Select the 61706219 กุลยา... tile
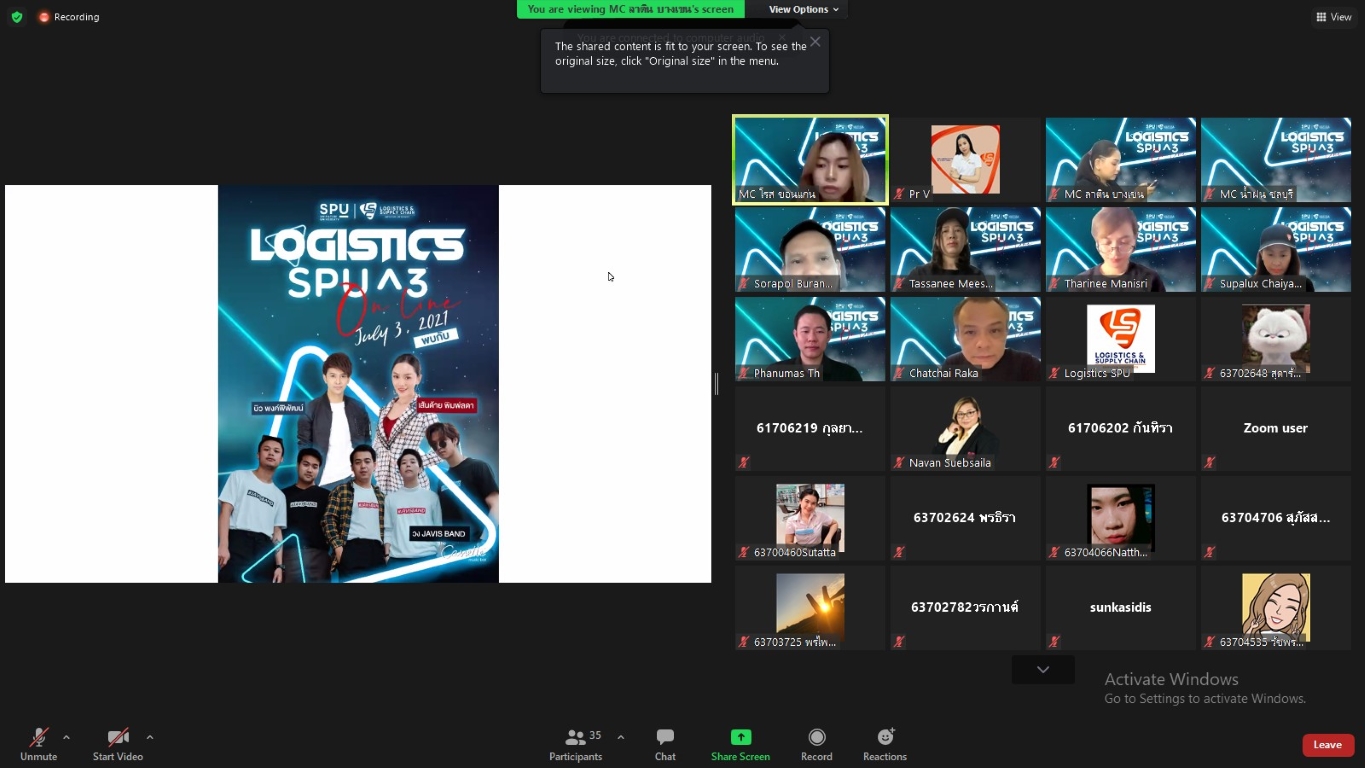This screenshot has width=1365, height=768. pos(810,429)
